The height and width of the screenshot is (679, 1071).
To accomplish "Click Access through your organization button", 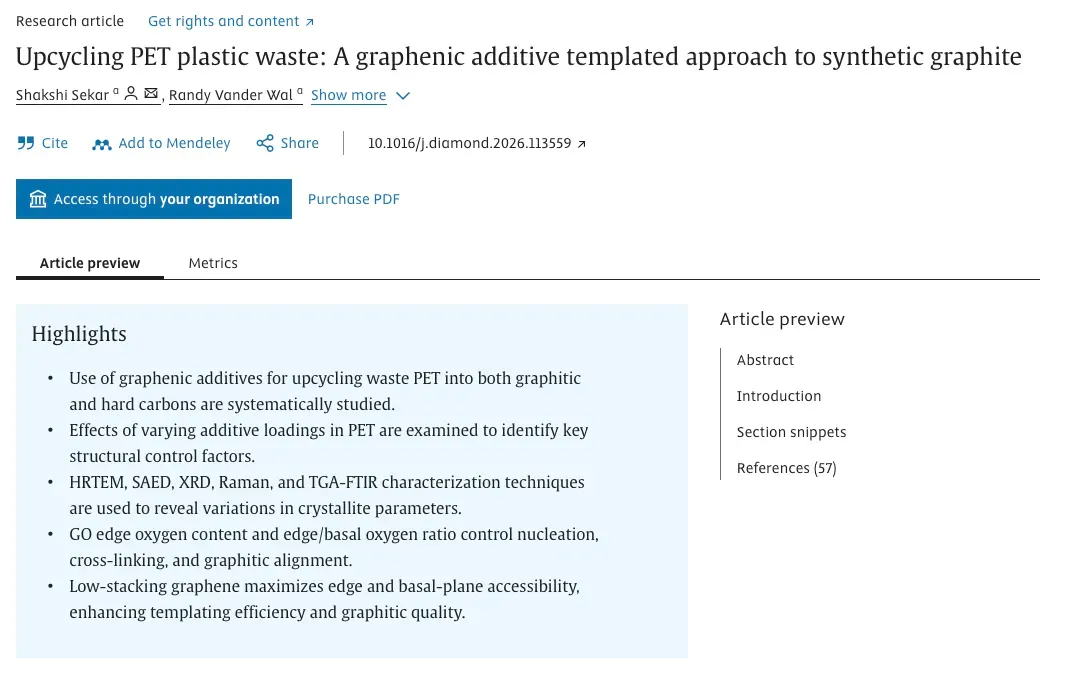I will (154, 199).
